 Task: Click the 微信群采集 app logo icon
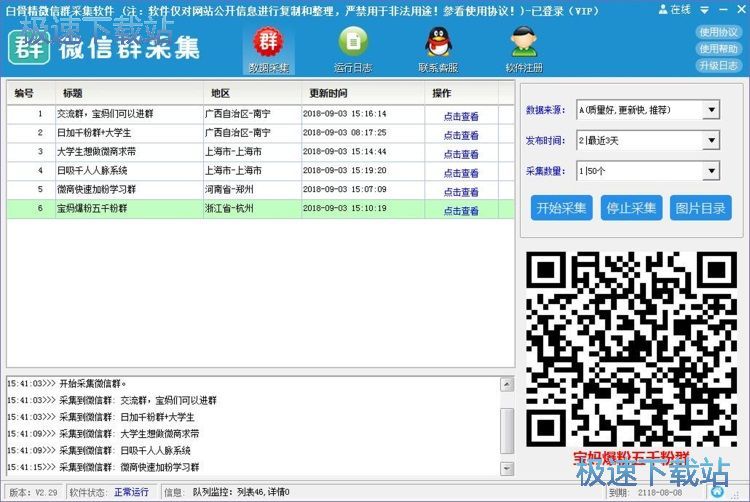click(x=29, y=47)
